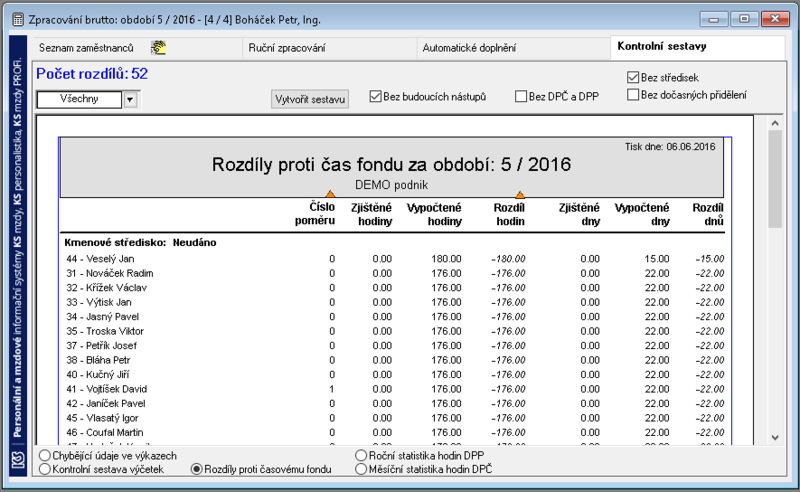
Task: Choose Kontrolní sestava výčetek radio button
Action: click(45, 469)
